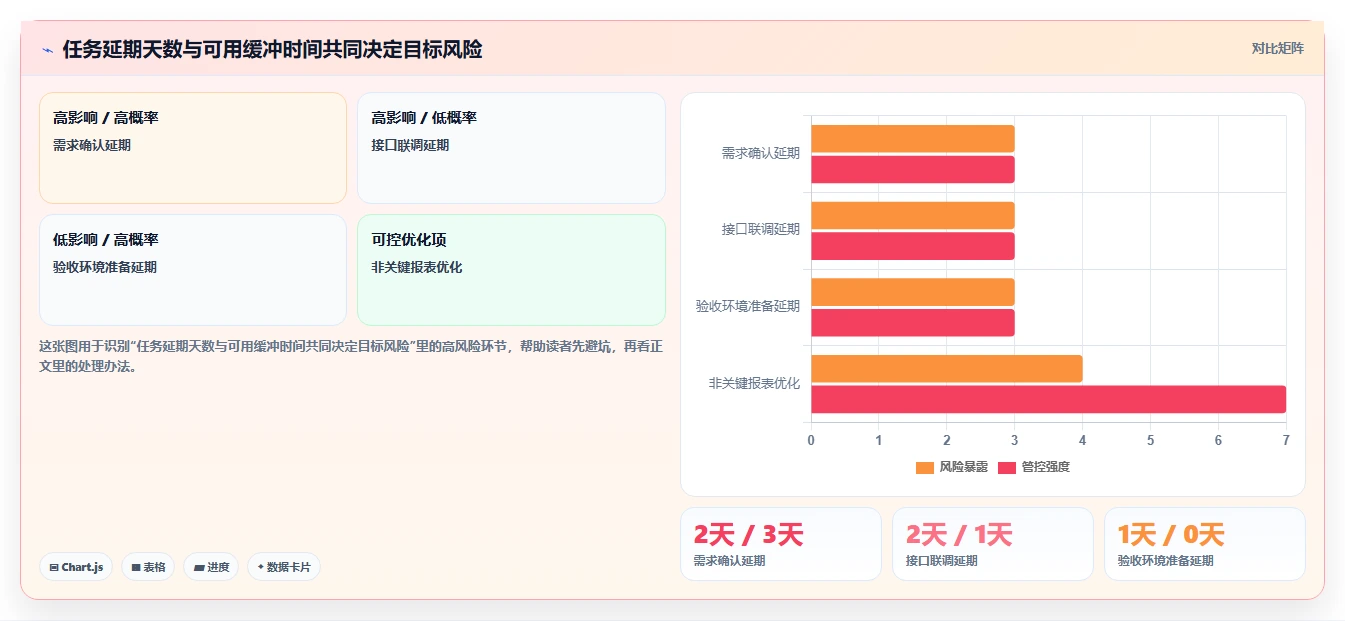Click red bar for 验收环境准备延期
This screenshot has height=621, width=1345.
(x=913, y=323)
